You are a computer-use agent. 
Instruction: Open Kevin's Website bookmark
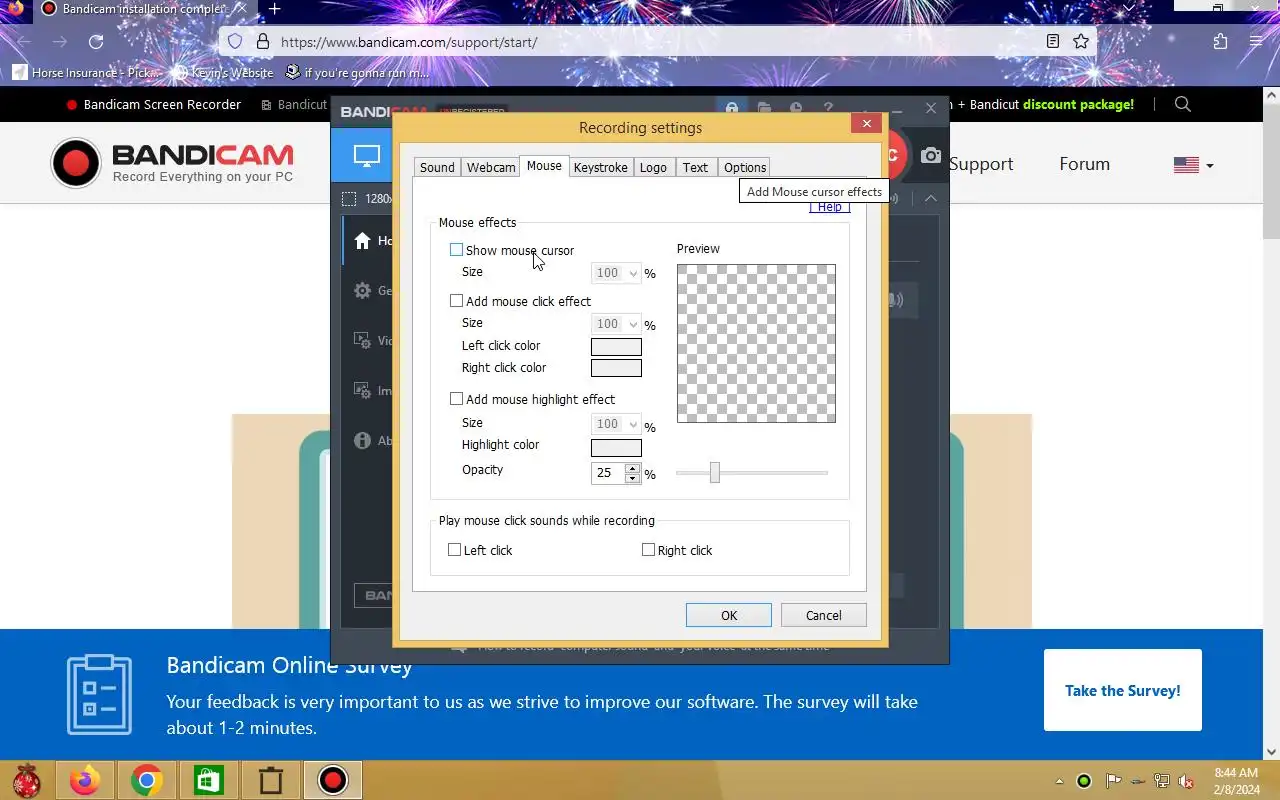(222, 73)
